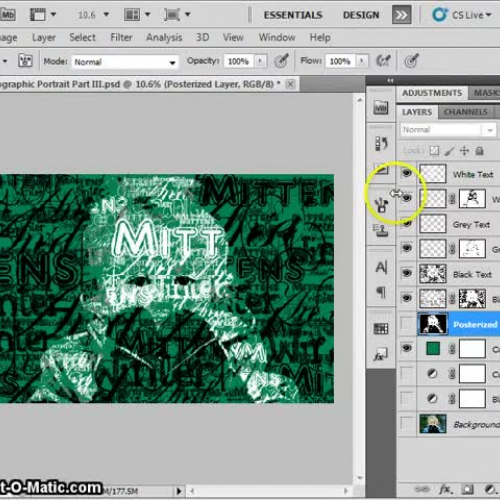This screenshot has height=500, width=500.
Task: Switch to the Channels tab
Action: [465, 112]
